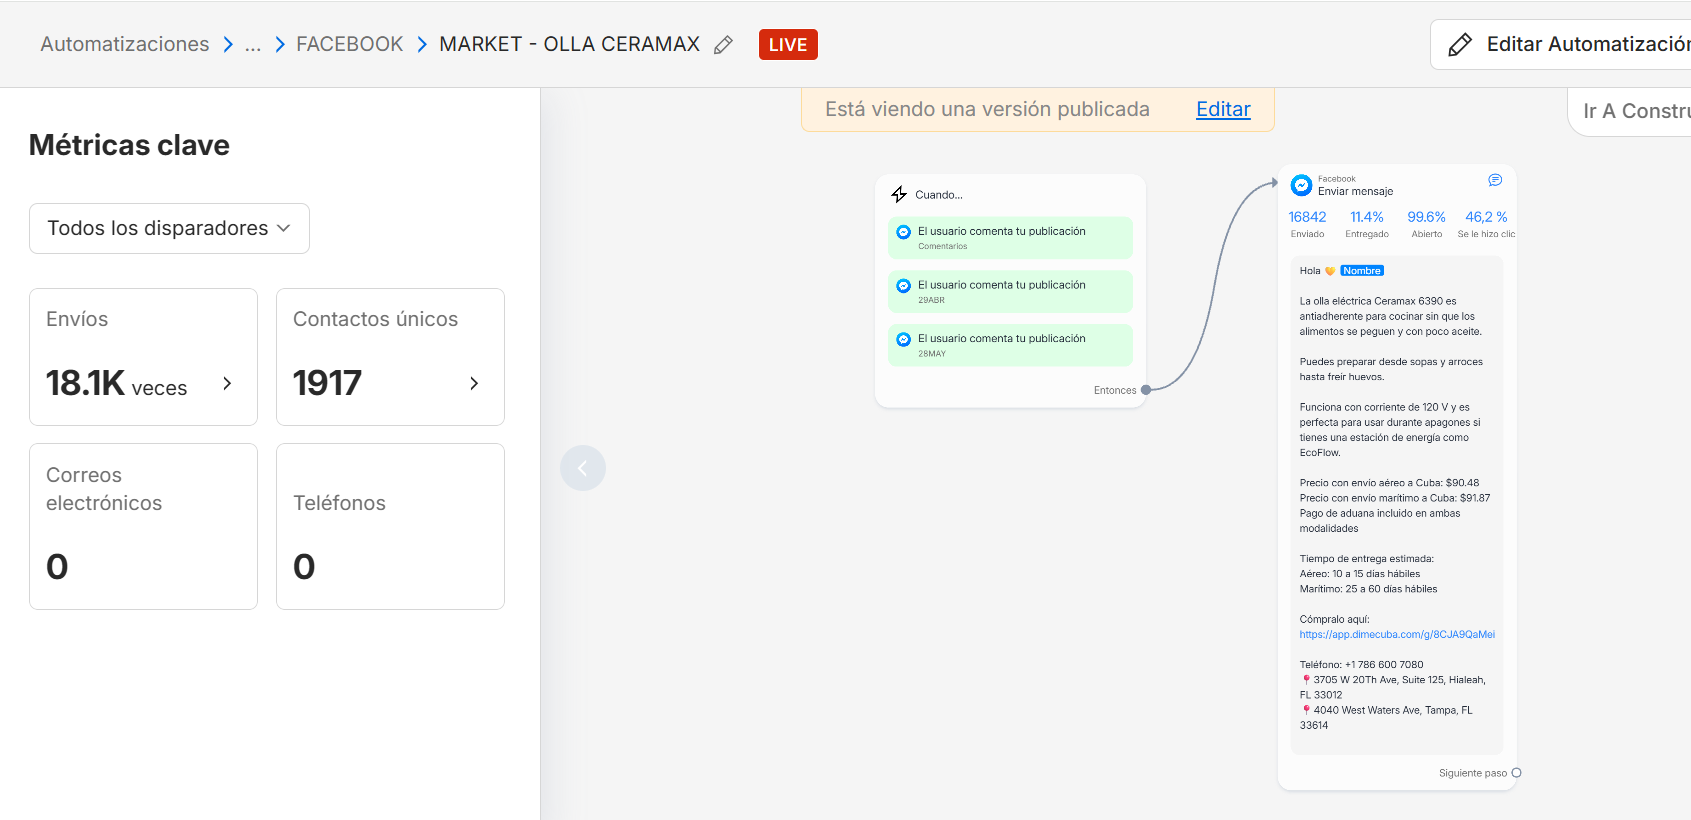Click the Envíos 18.1K veces value
The image size is (1691, 820).
(x=116, y=383)
